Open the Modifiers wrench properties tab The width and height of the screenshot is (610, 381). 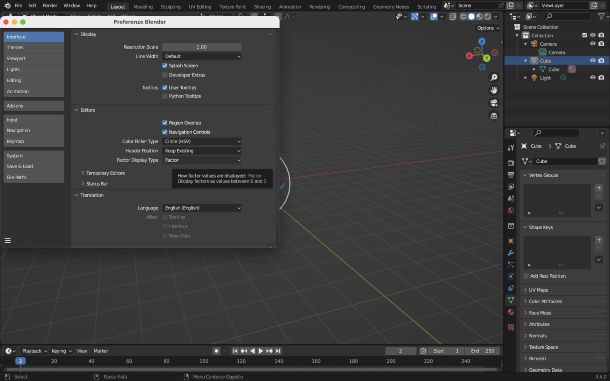(x=511, y=253)
